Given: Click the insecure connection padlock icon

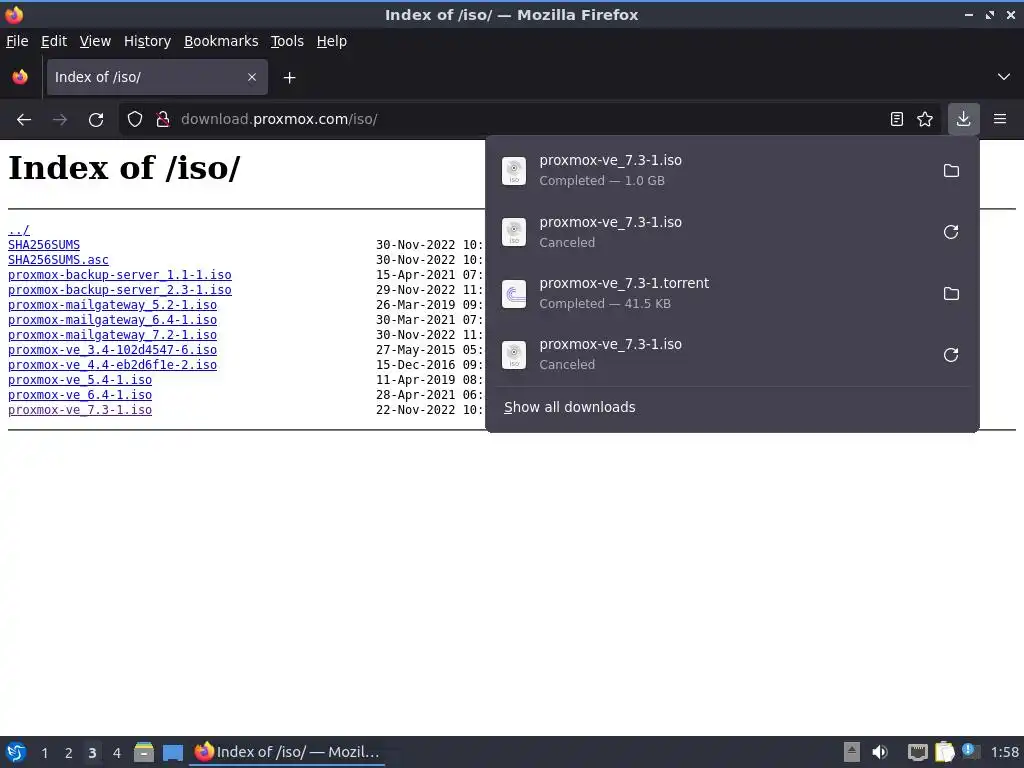Looking at the screenshot, I should coord(163,120).
